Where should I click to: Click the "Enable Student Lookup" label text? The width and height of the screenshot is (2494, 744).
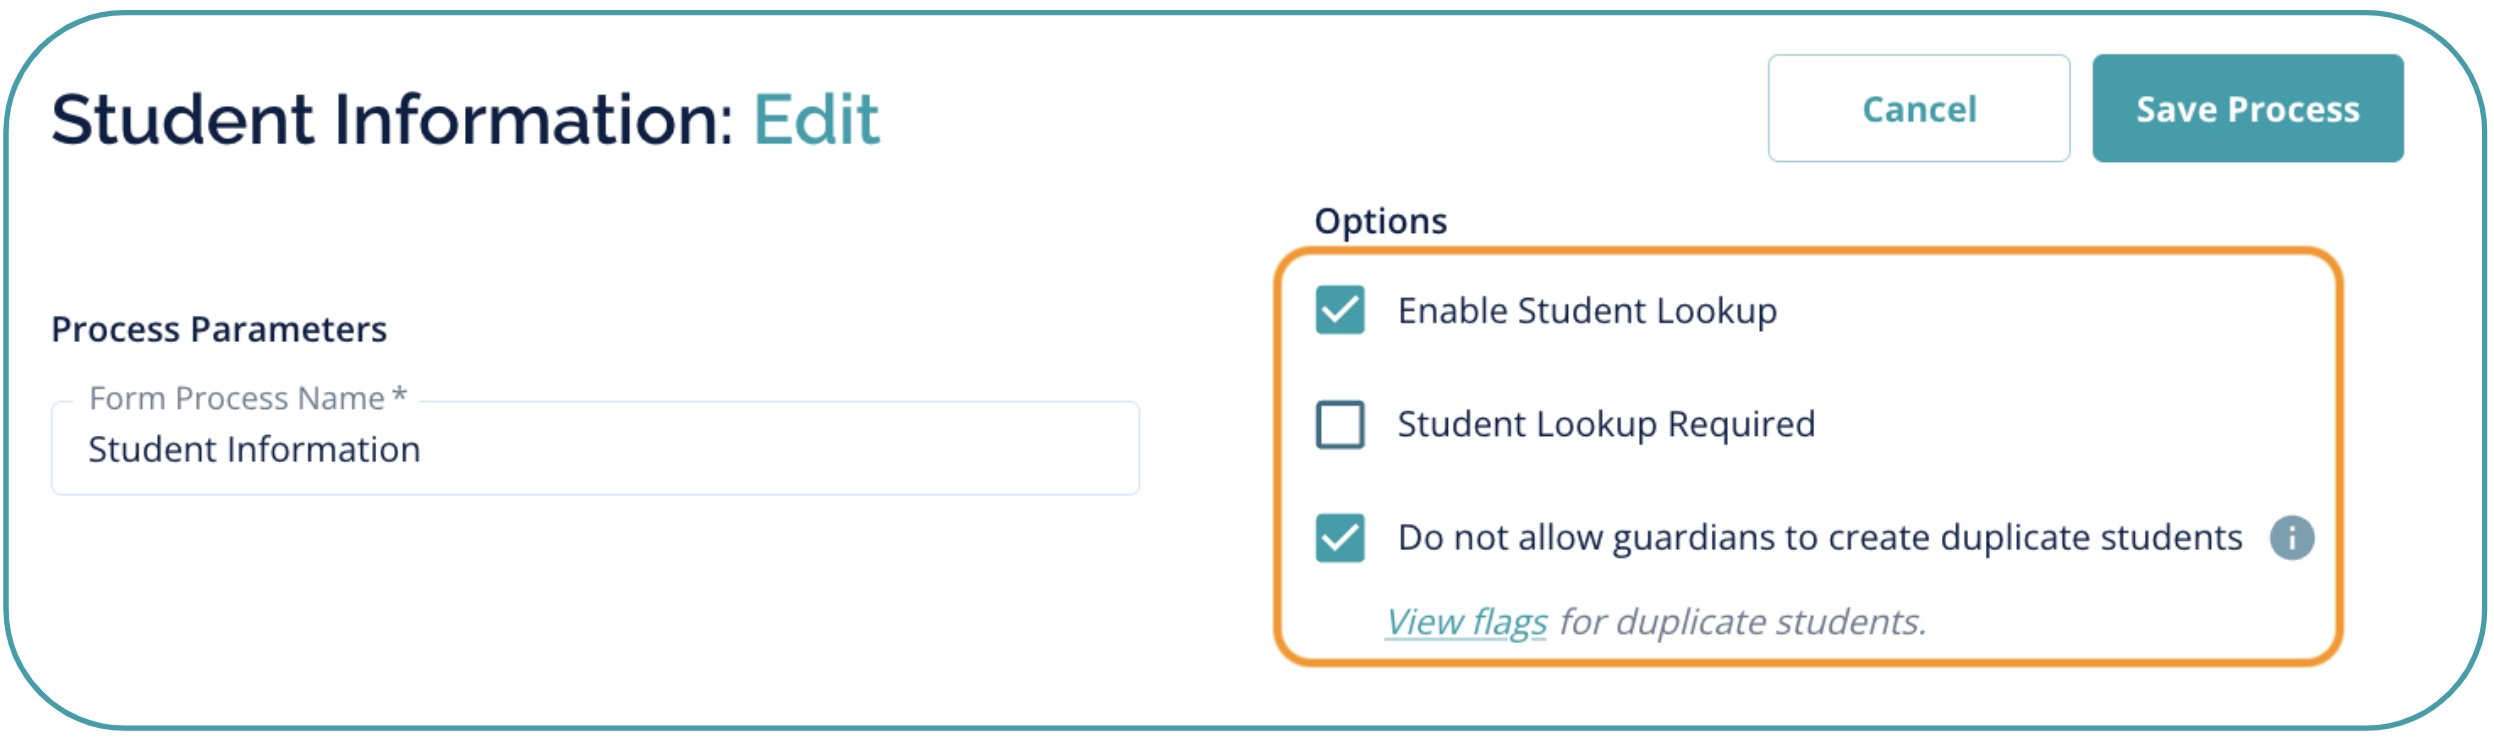pos(1587,311)
